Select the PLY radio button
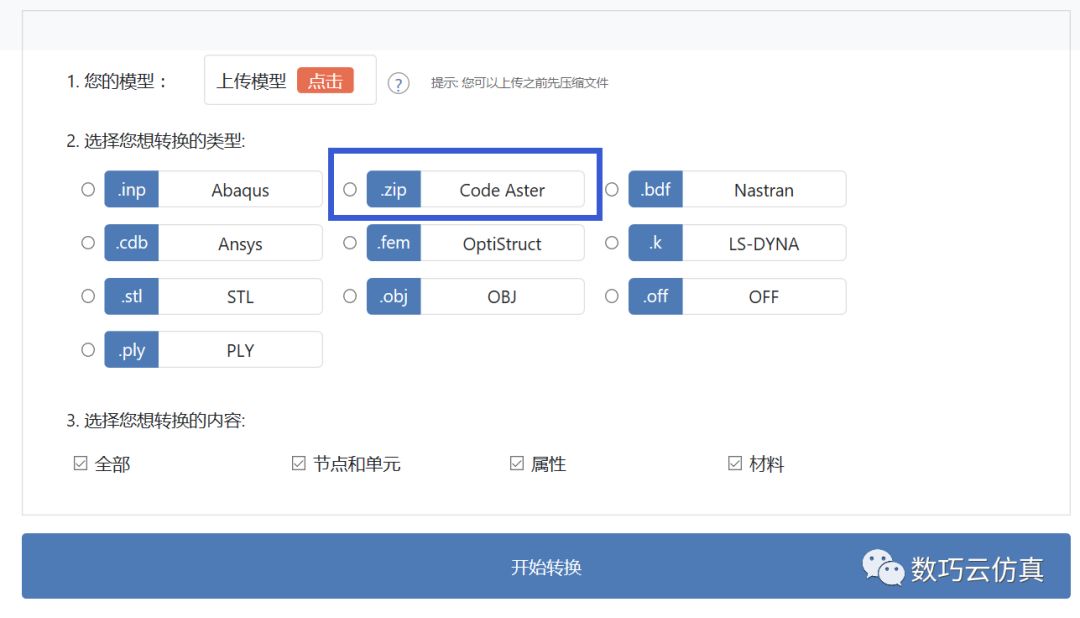 coord(88,350)
